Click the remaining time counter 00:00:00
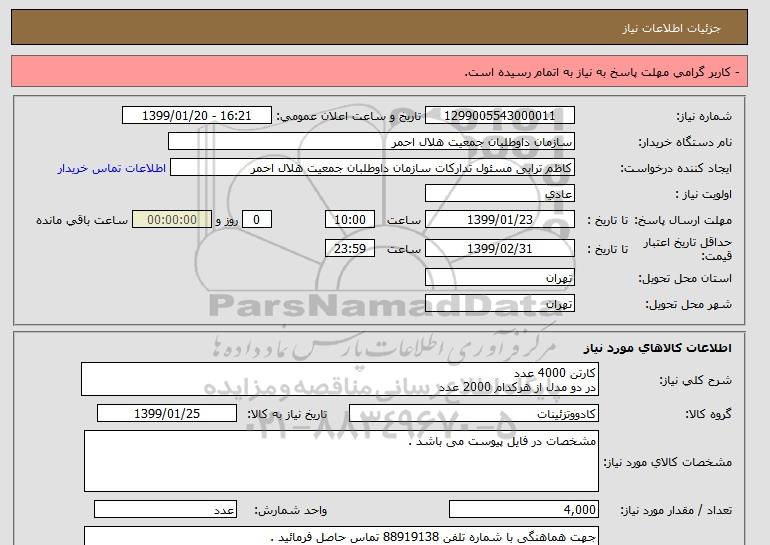This screenshot has width=770, height=545. [x=172, y=219]
